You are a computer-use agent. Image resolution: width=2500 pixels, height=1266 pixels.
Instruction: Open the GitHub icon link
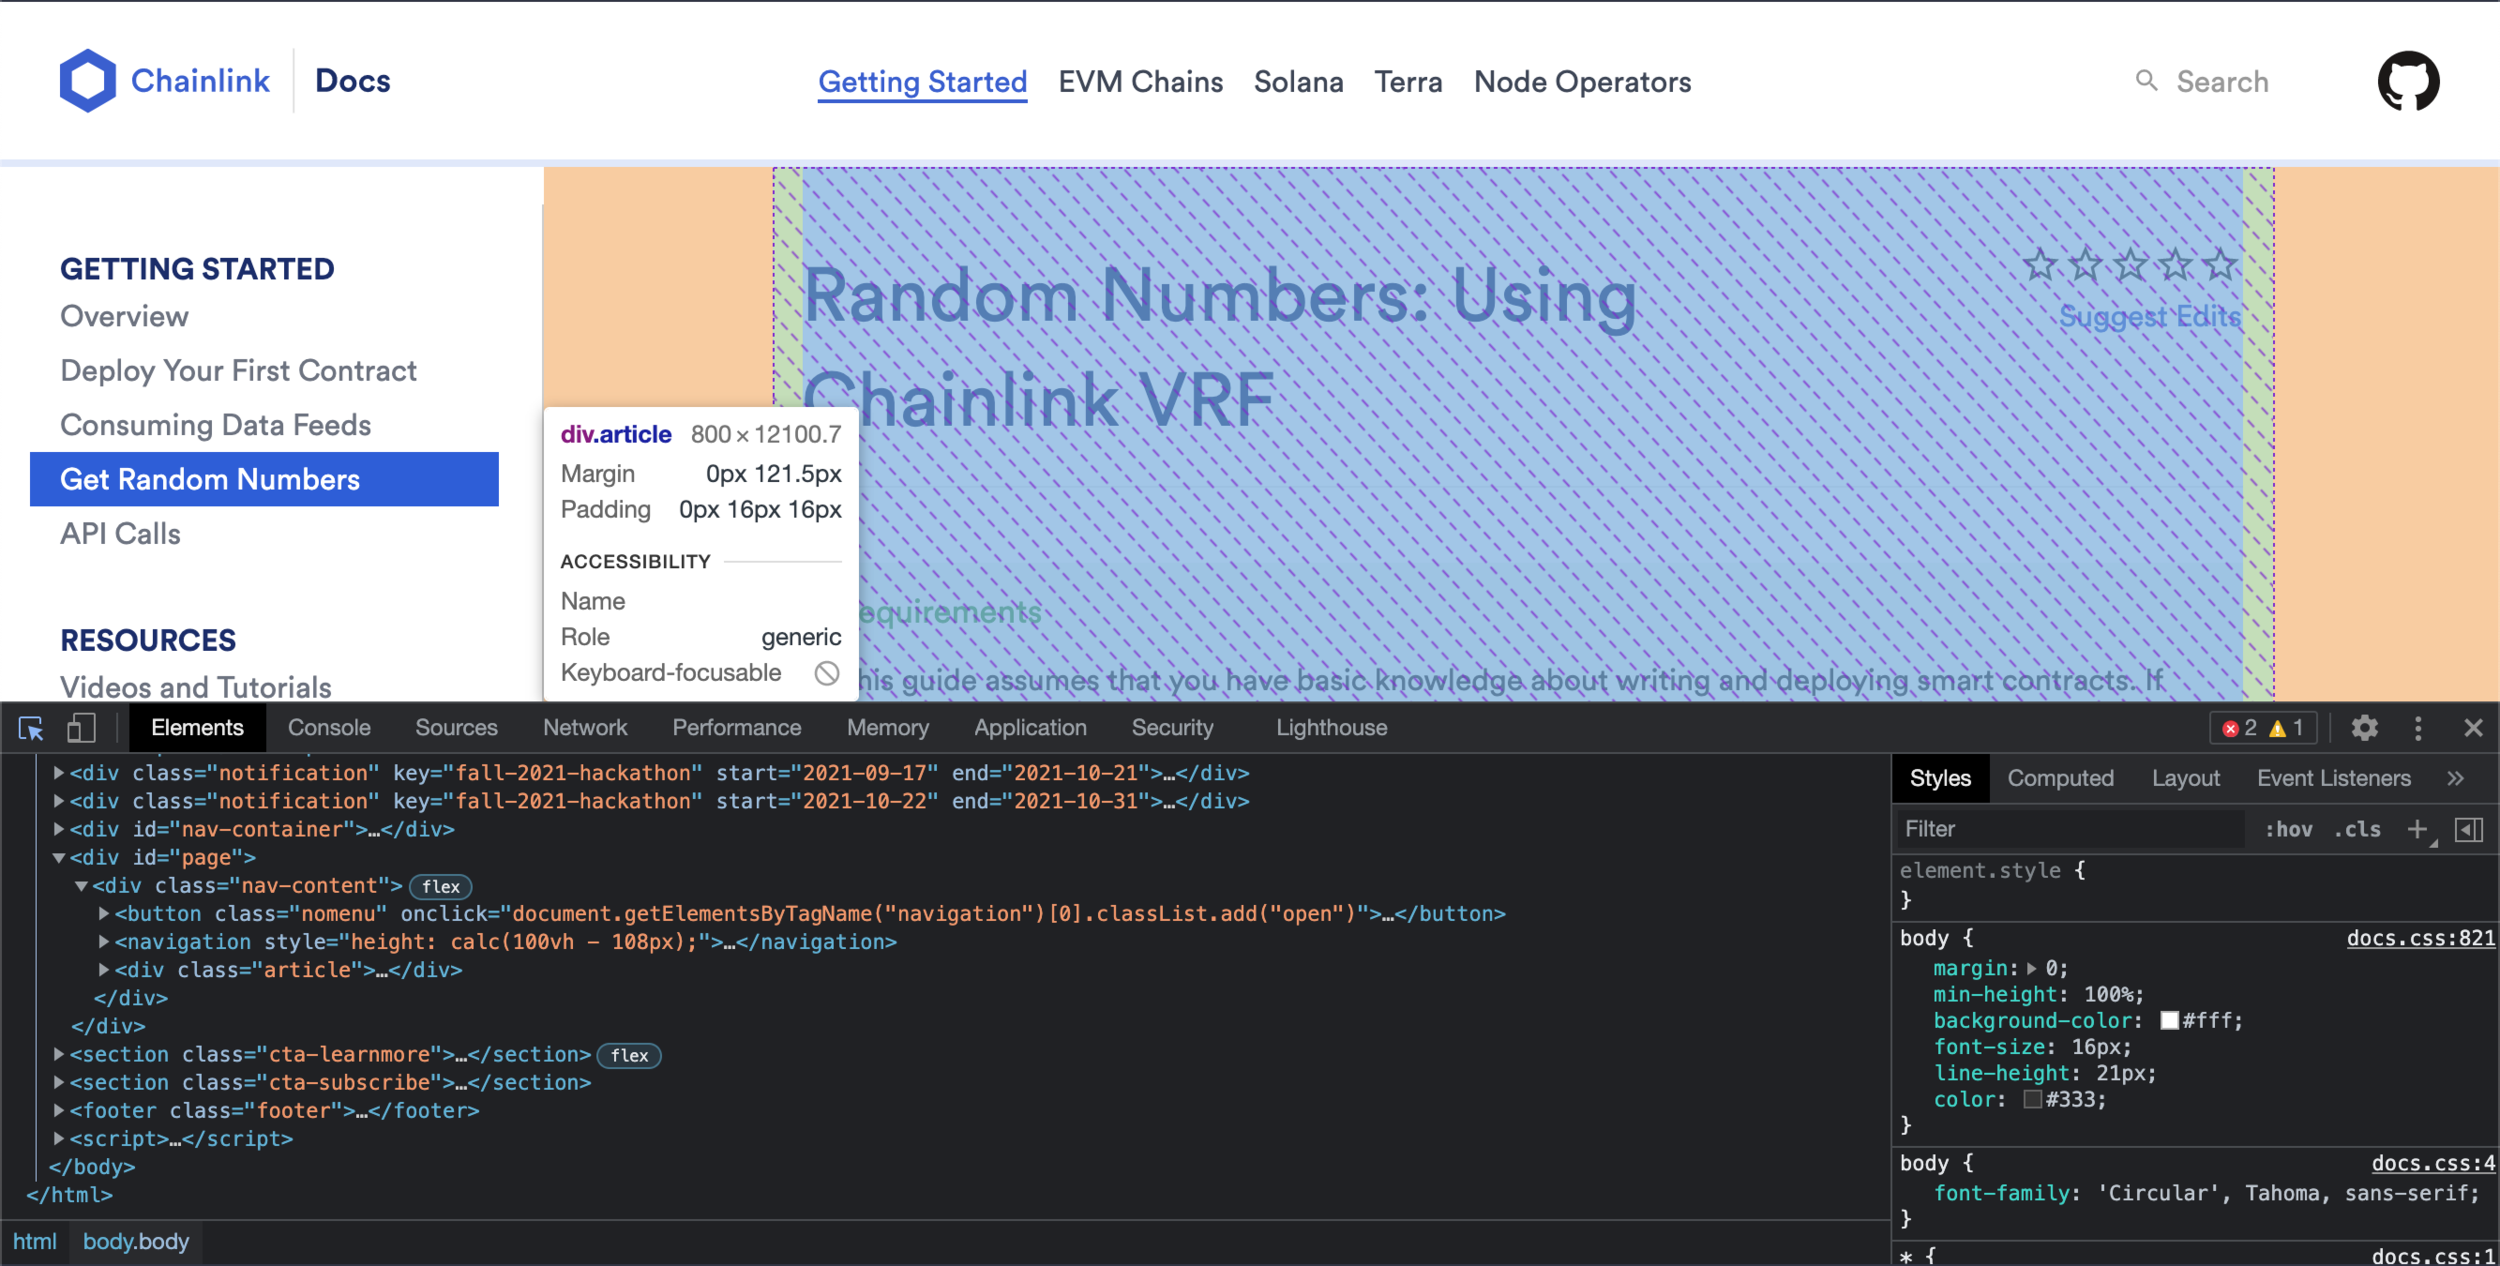click(2408, 81)
